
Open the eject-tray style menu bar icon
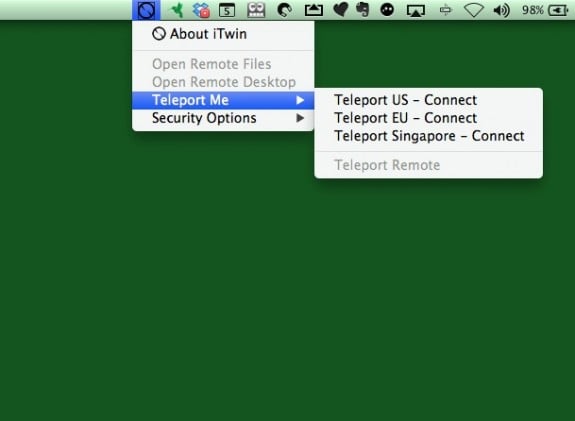tap(314, 10)
